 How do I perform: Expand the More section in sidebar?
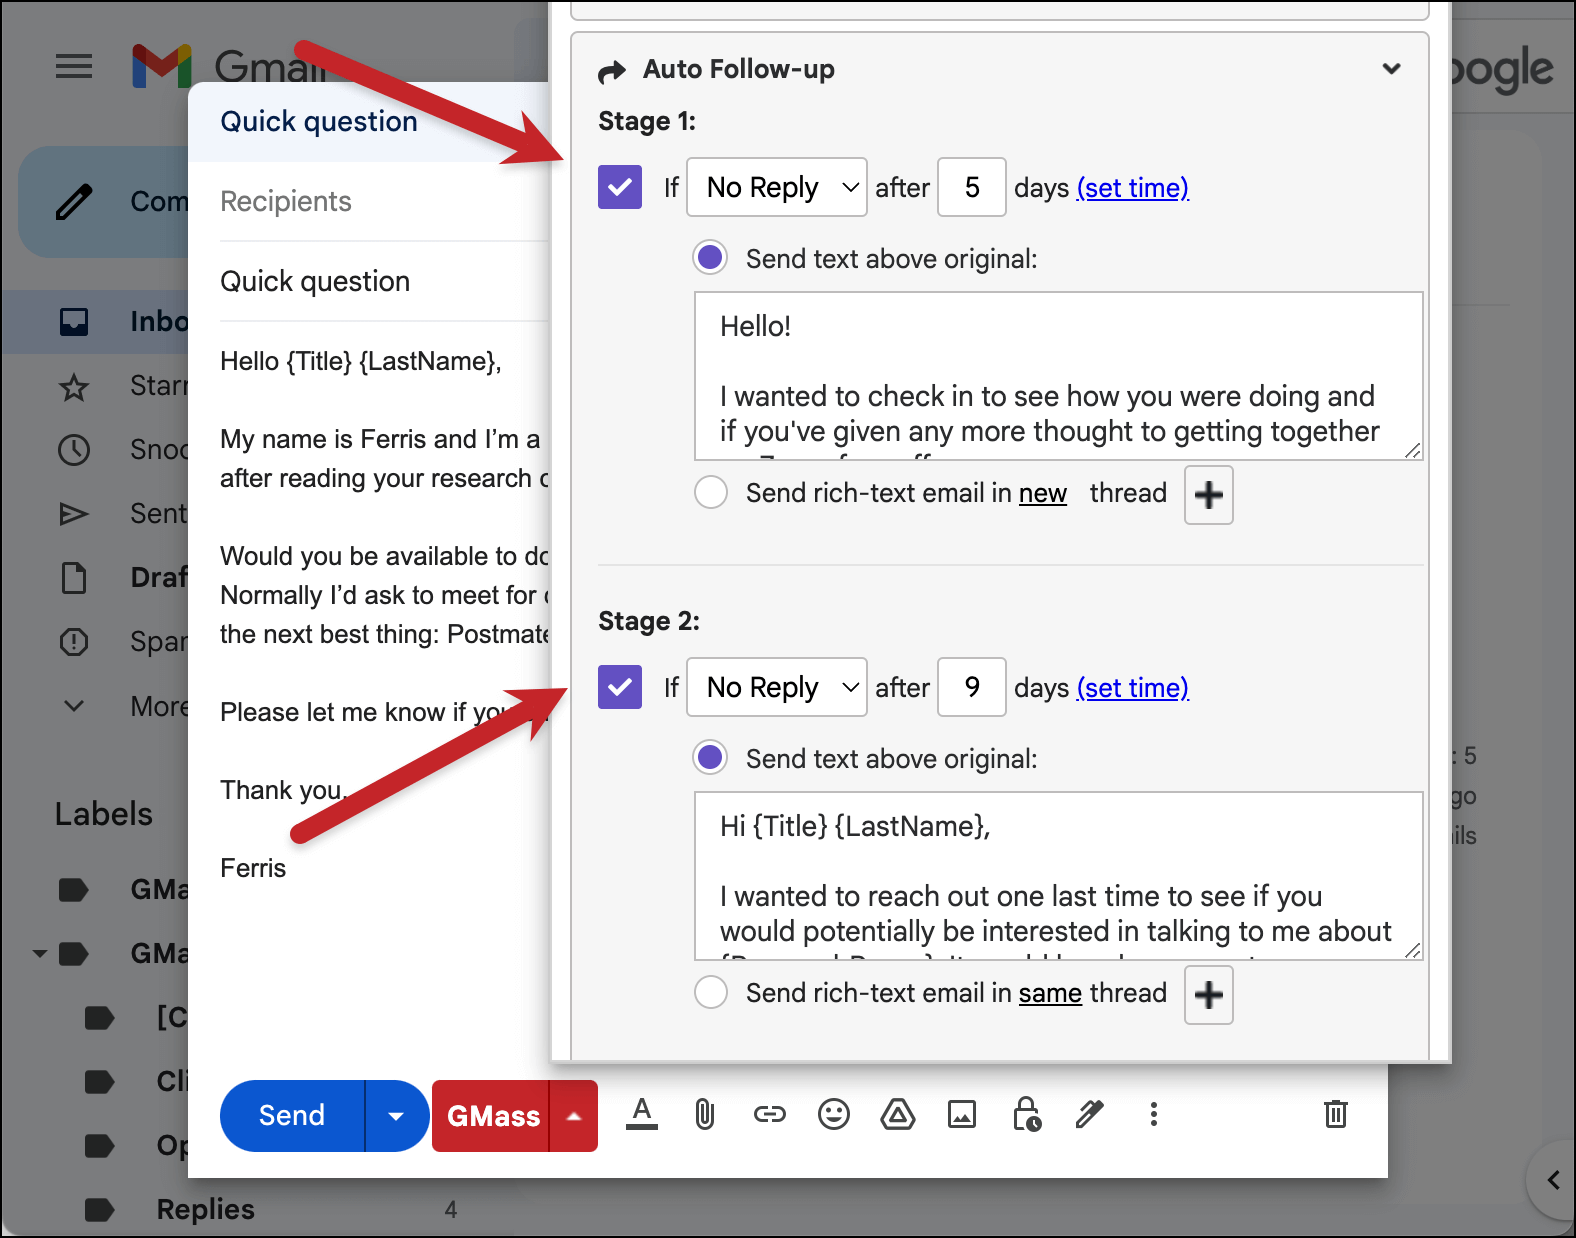pyautogui.click(x=74, y=706)
